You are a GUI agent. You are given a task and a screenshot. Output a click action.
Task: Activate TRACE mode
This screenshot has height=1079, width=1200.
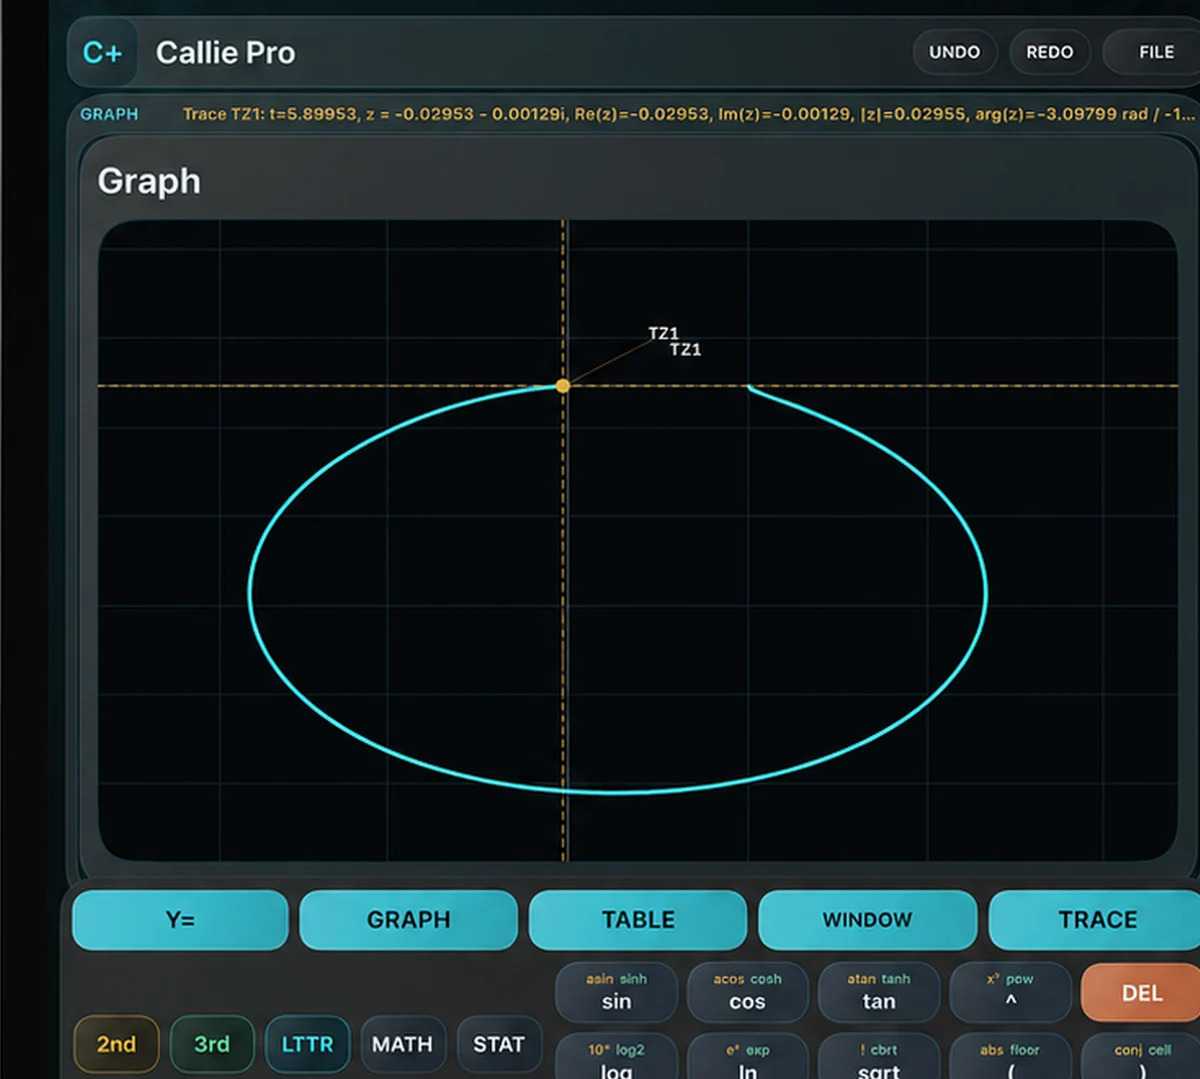coord(1097,920)
